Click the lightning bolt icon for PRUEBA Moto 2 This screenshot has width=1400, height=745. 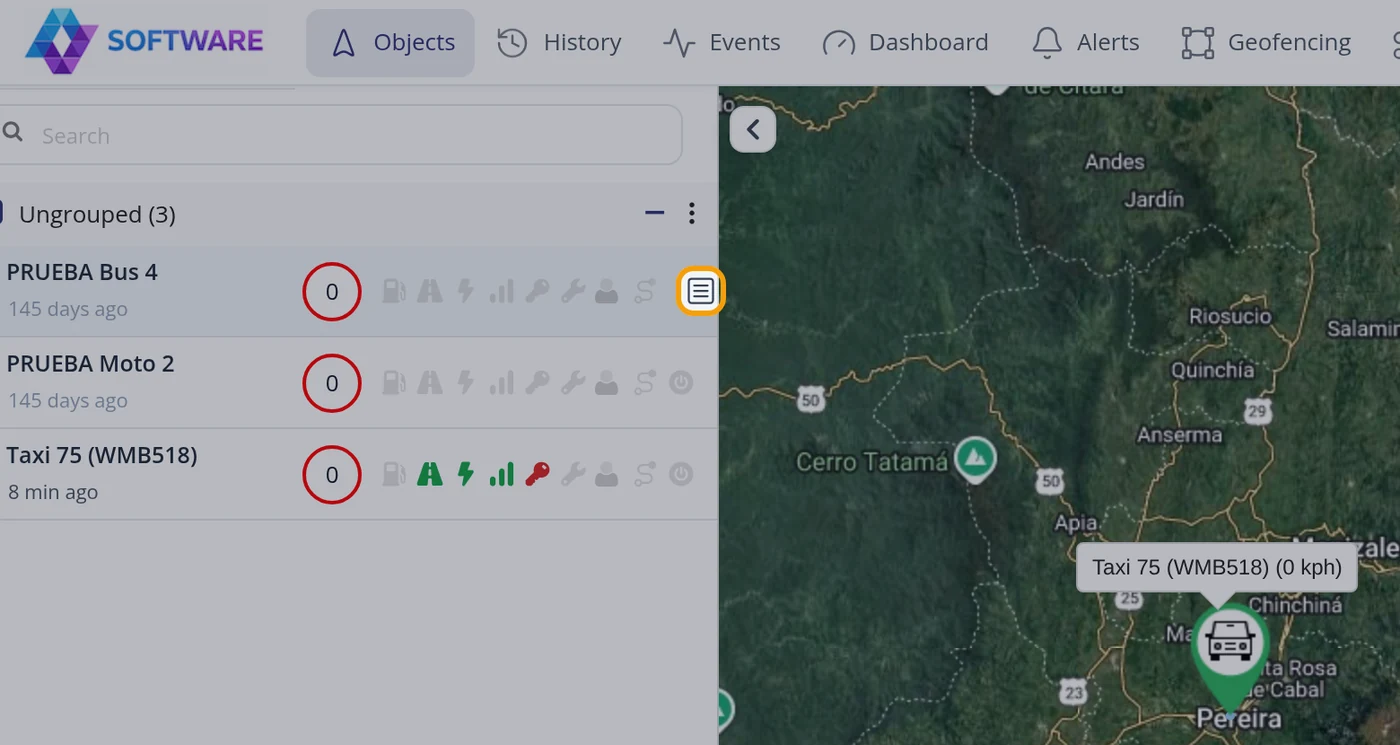[465, 383]
